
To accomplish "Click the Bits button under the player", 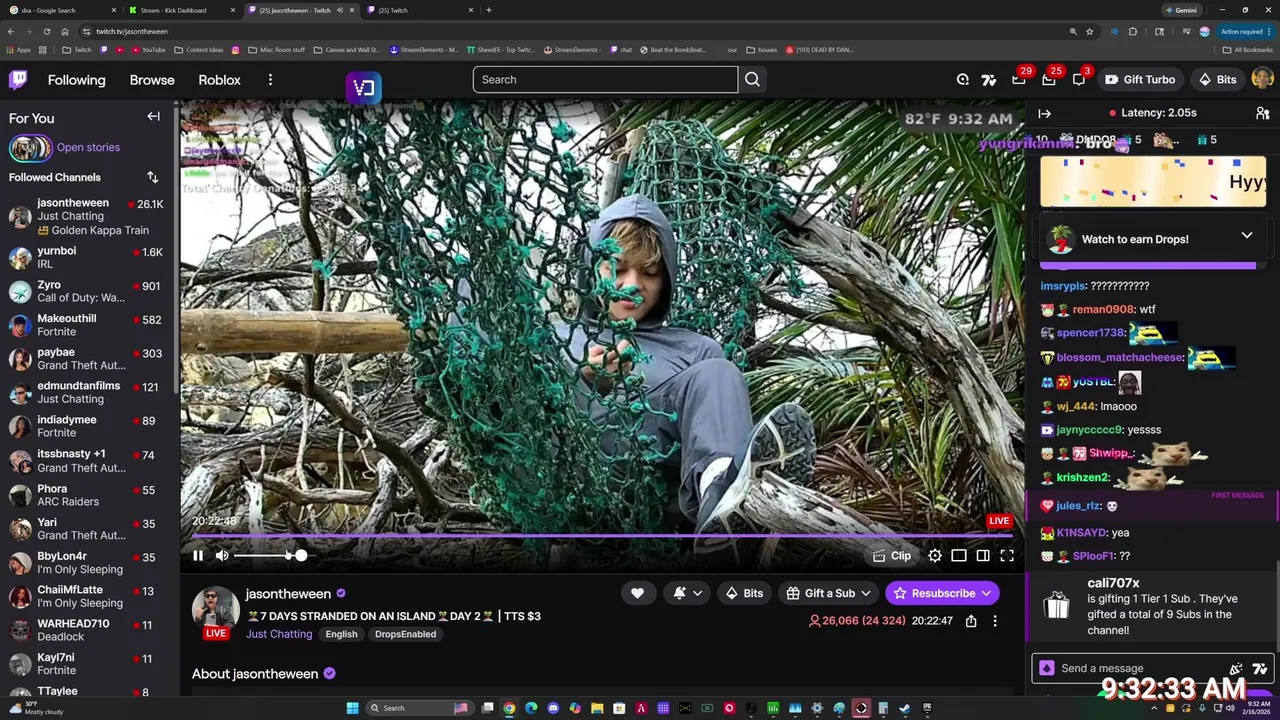I will pos(744,593).
